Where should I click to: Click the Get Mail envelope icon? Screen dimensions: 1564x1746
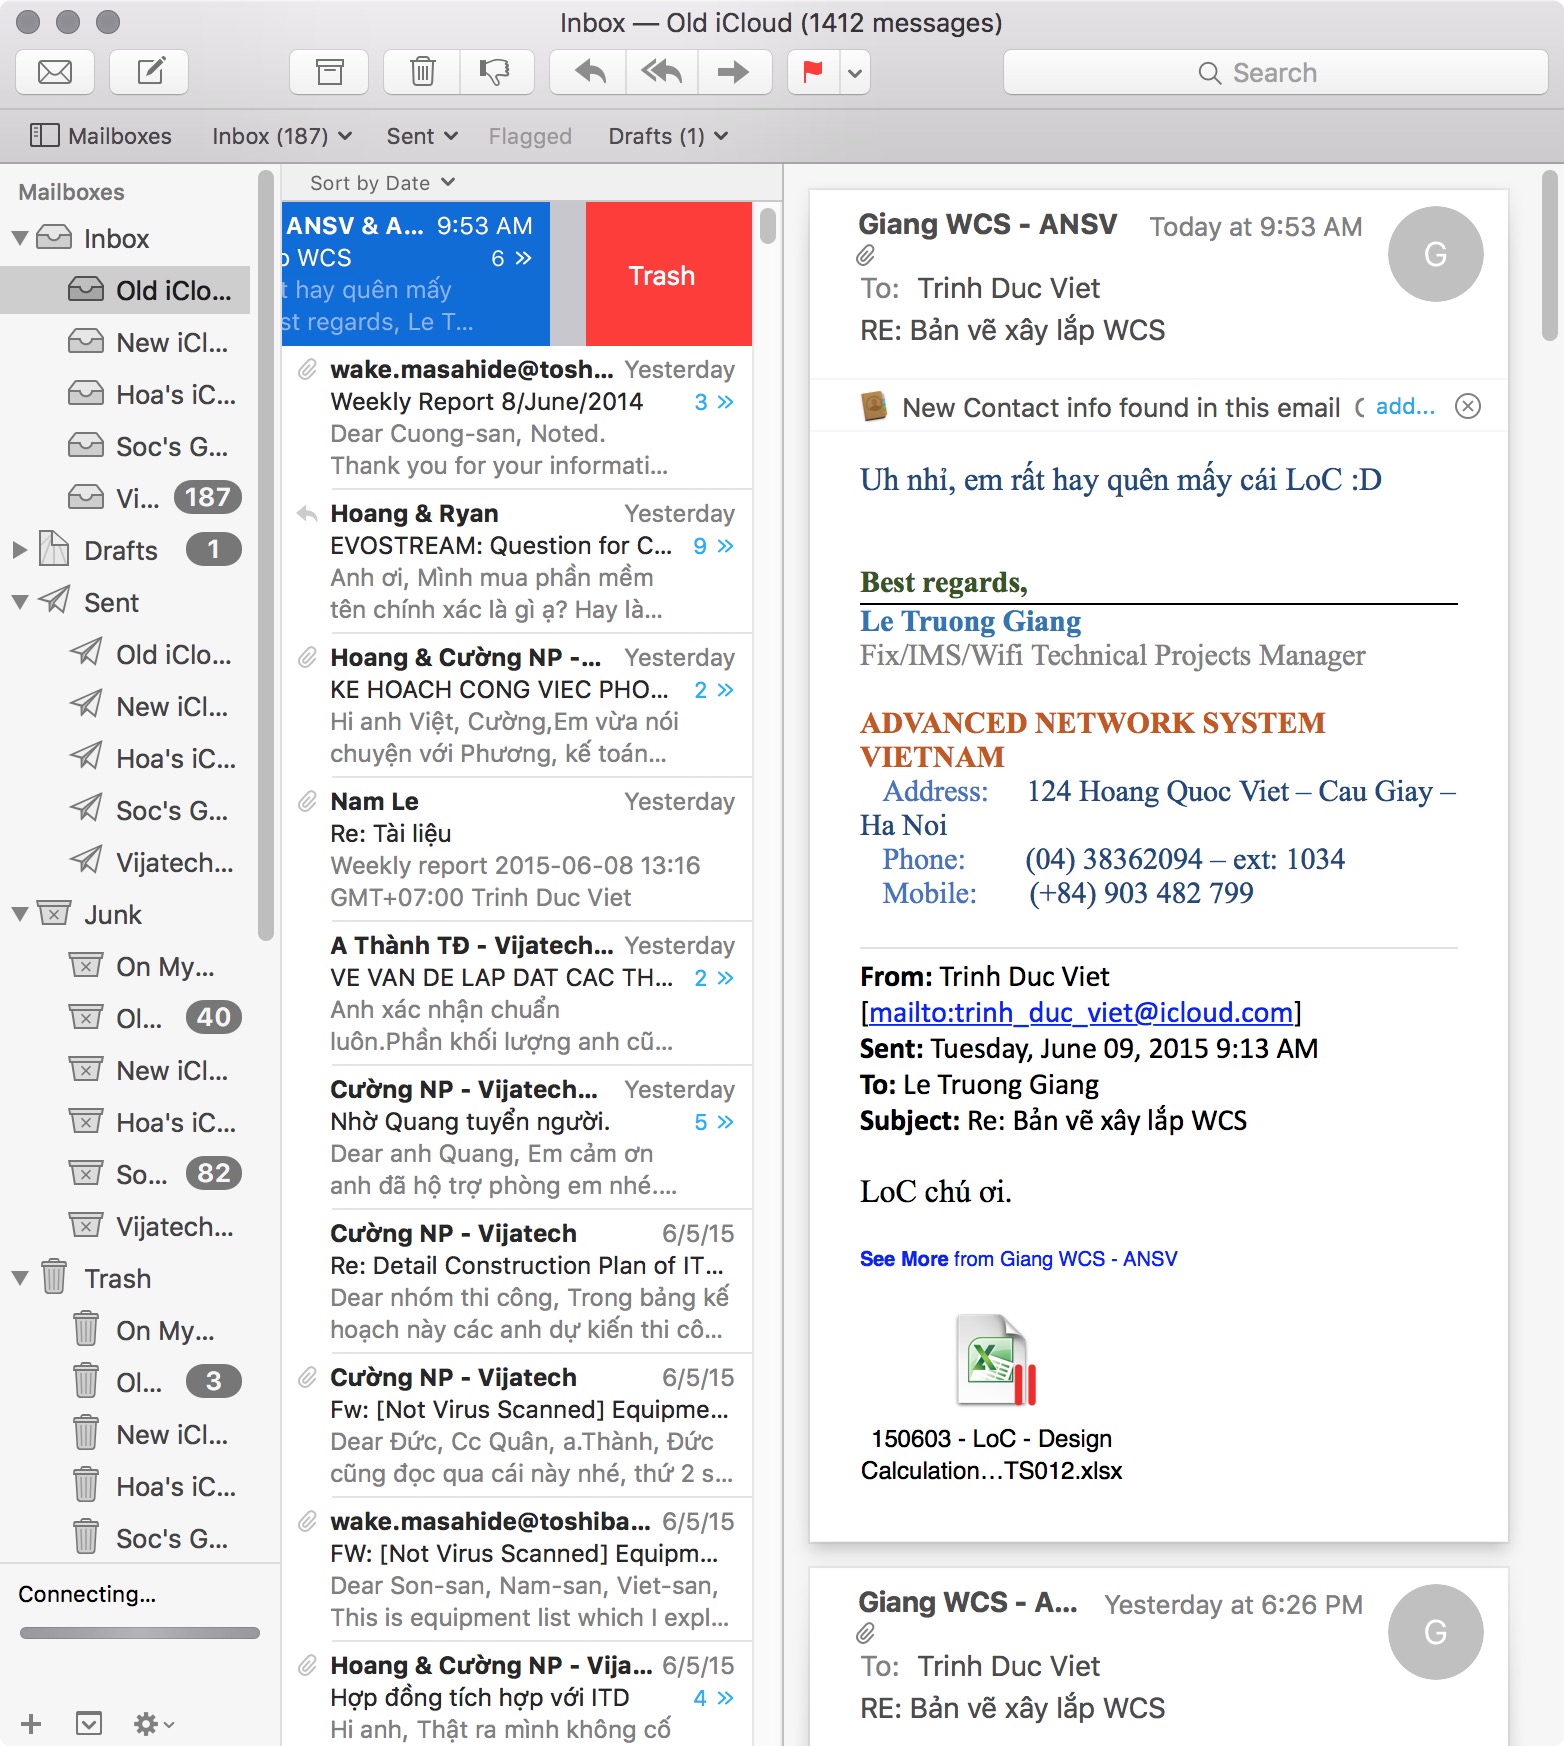point(55,72)
